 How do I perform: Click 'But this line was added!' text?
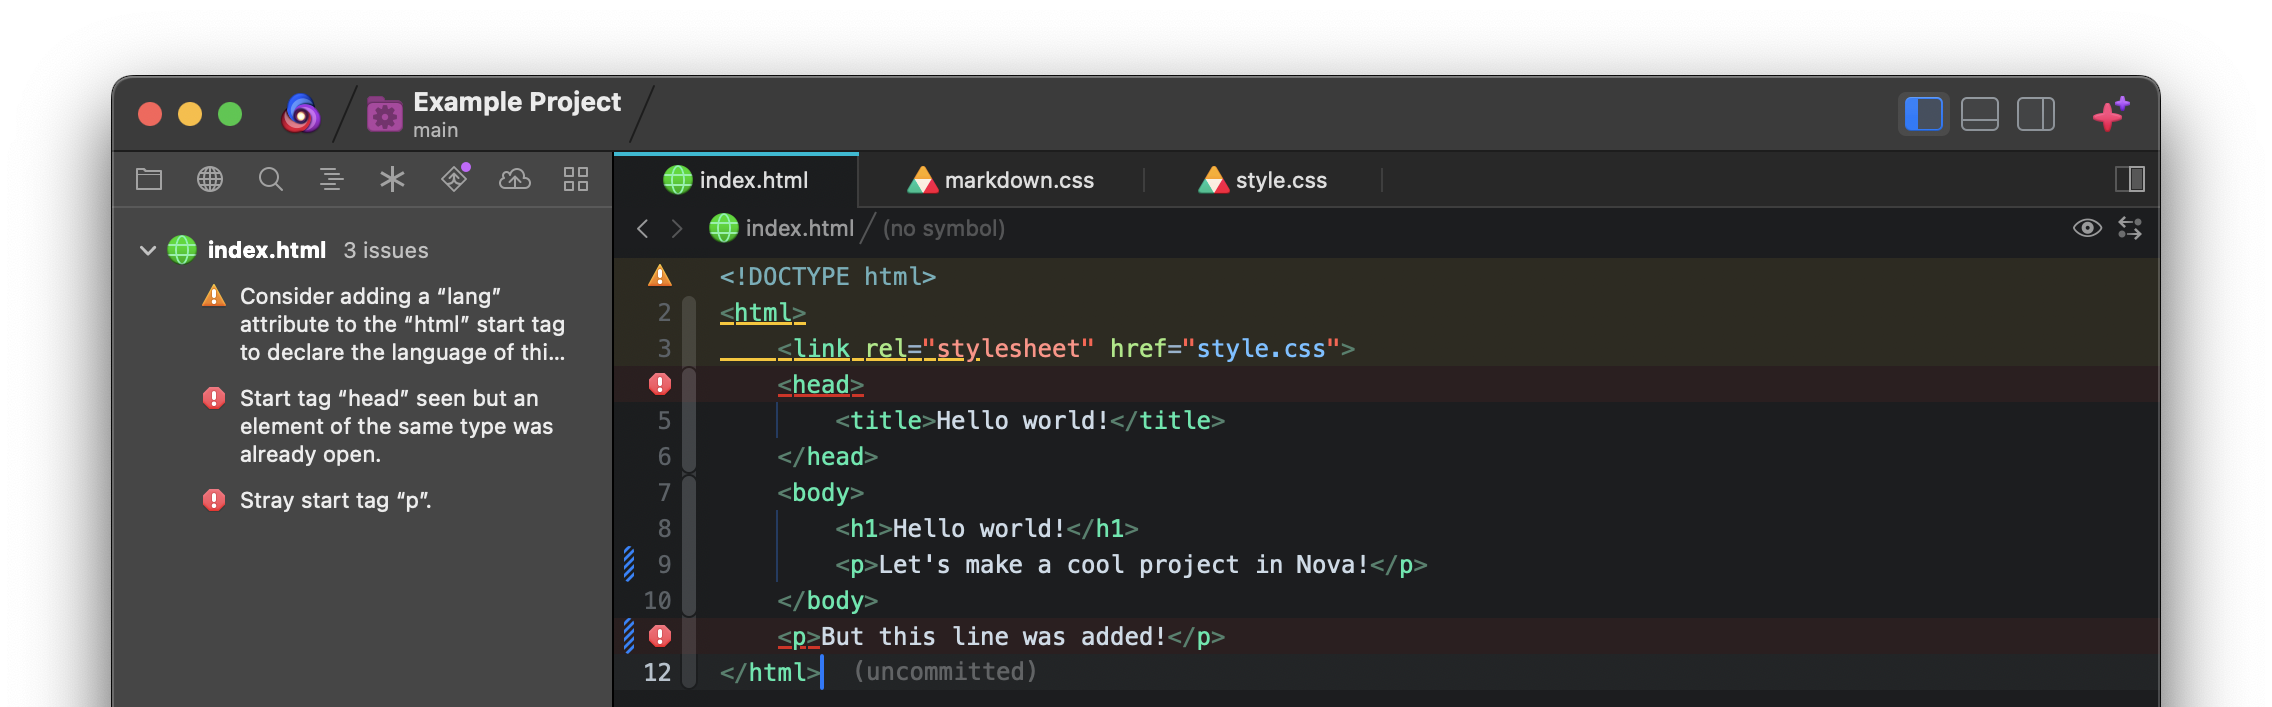coord(993,636)
